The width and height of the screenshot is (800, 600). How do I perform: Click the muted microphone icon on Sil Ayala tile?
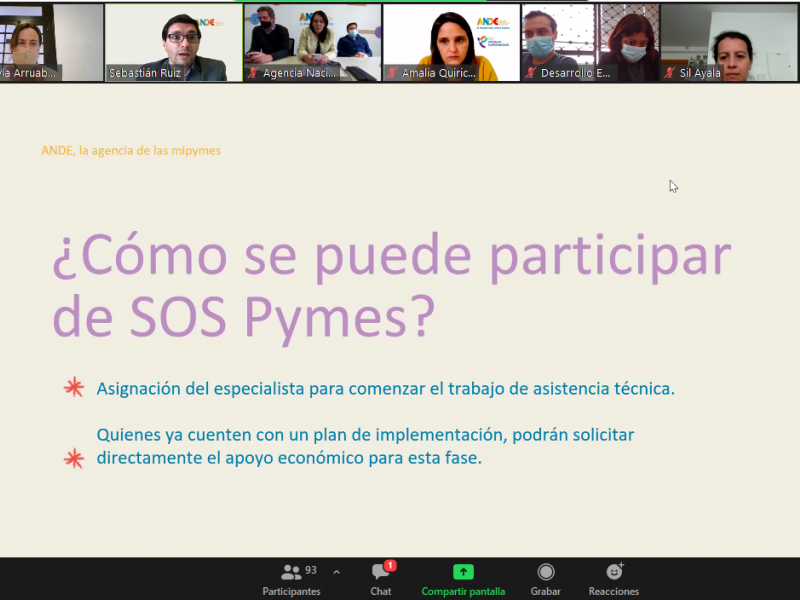670,72
